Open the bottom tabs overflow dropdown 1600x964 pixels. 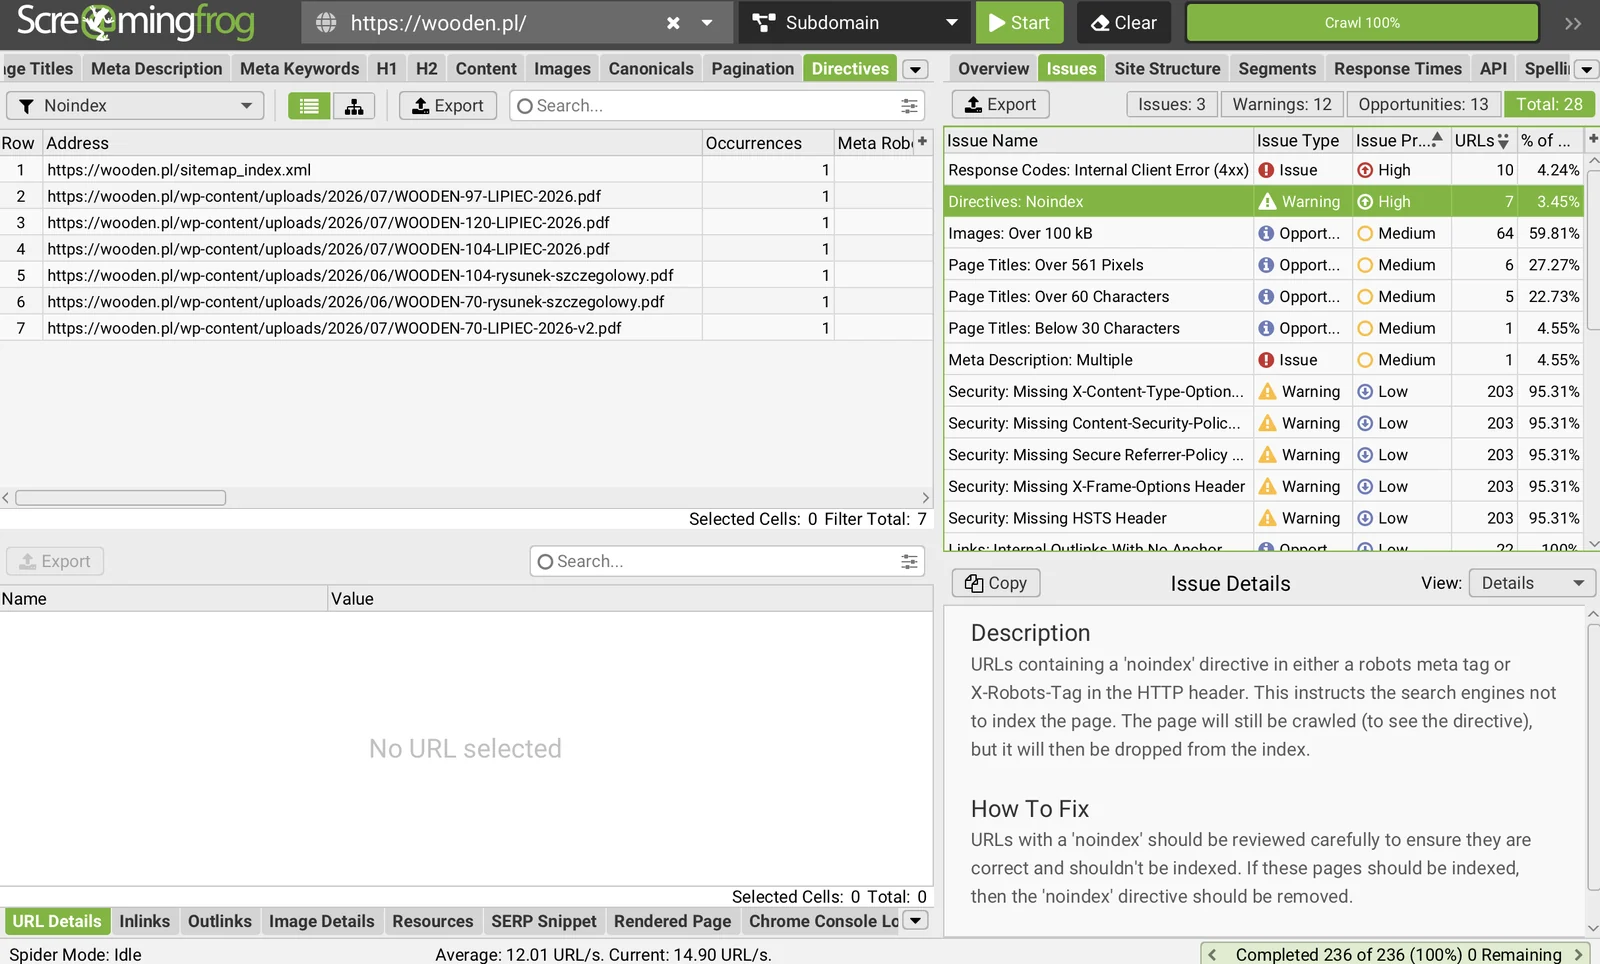tap(915, 920)
